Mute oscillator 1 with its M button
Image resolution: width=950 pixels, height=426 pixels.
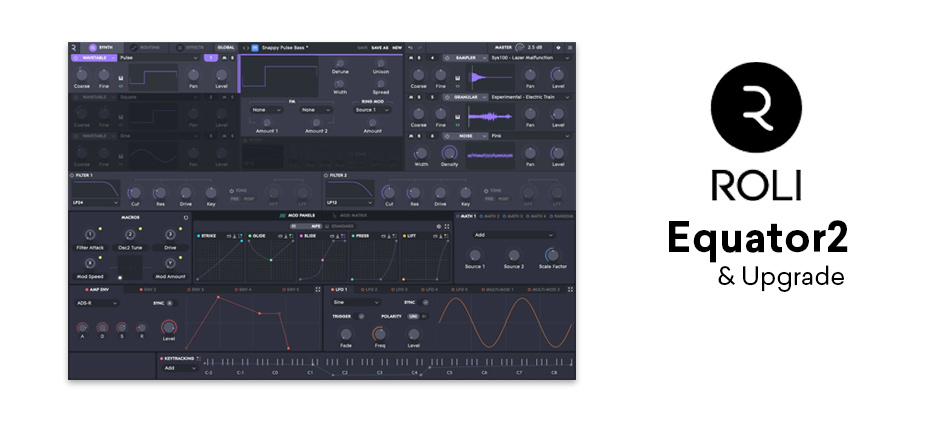coord(224,58)
